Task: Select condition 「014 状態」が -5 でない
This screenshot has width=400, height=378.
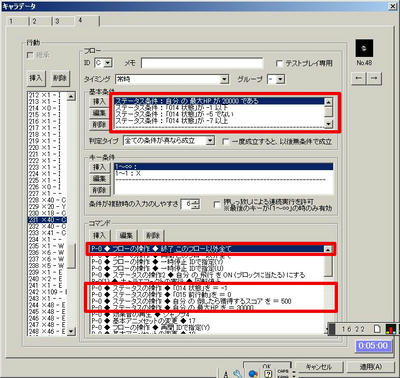Action: point(219,114)
